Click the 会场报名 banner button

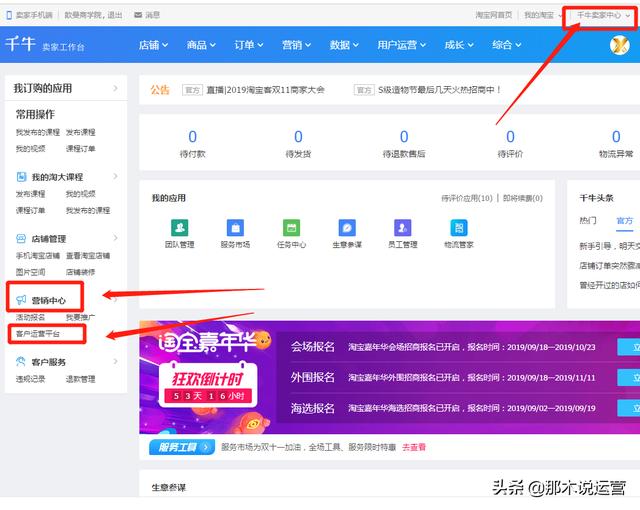[629, 347]
